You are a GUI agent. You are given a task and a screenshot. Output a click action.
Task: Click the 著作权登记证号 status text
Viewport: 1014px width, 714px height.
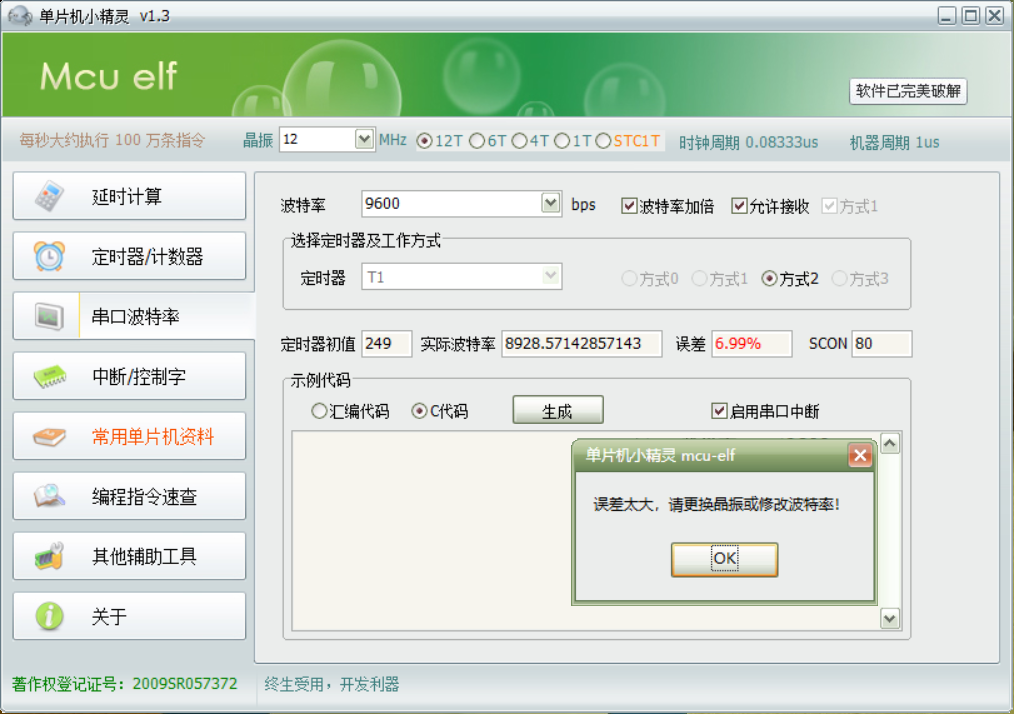[x=124, y=684]
